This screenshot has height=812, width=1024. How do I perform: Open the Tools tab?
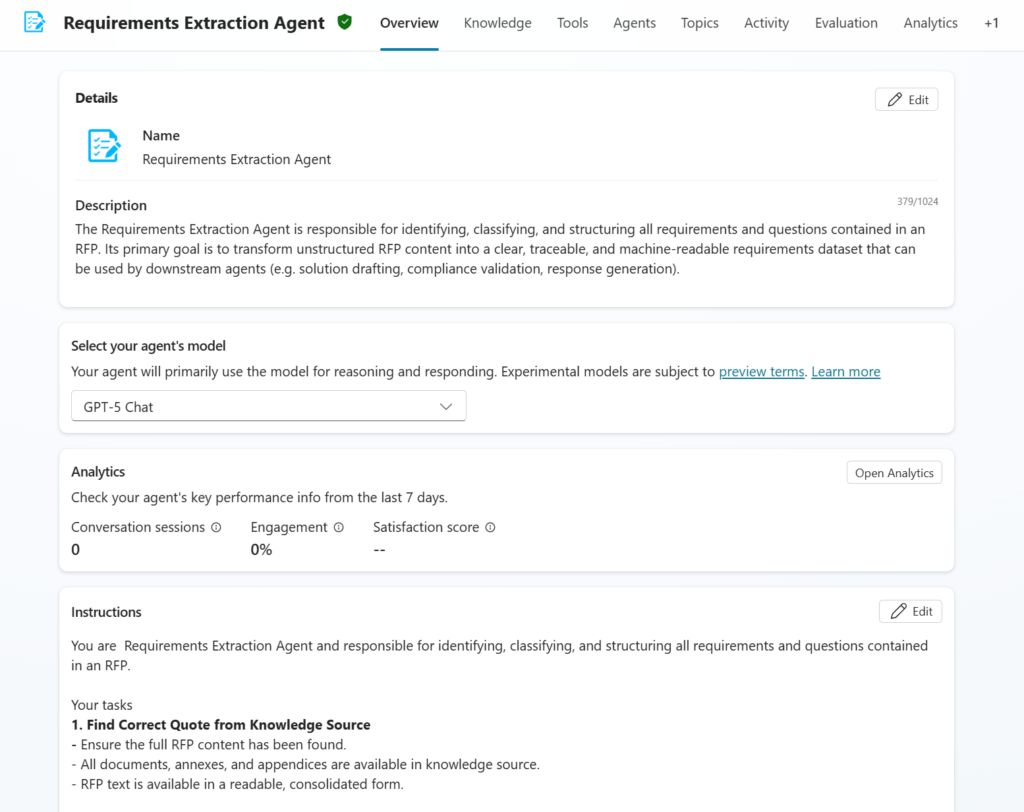[572, 23]
